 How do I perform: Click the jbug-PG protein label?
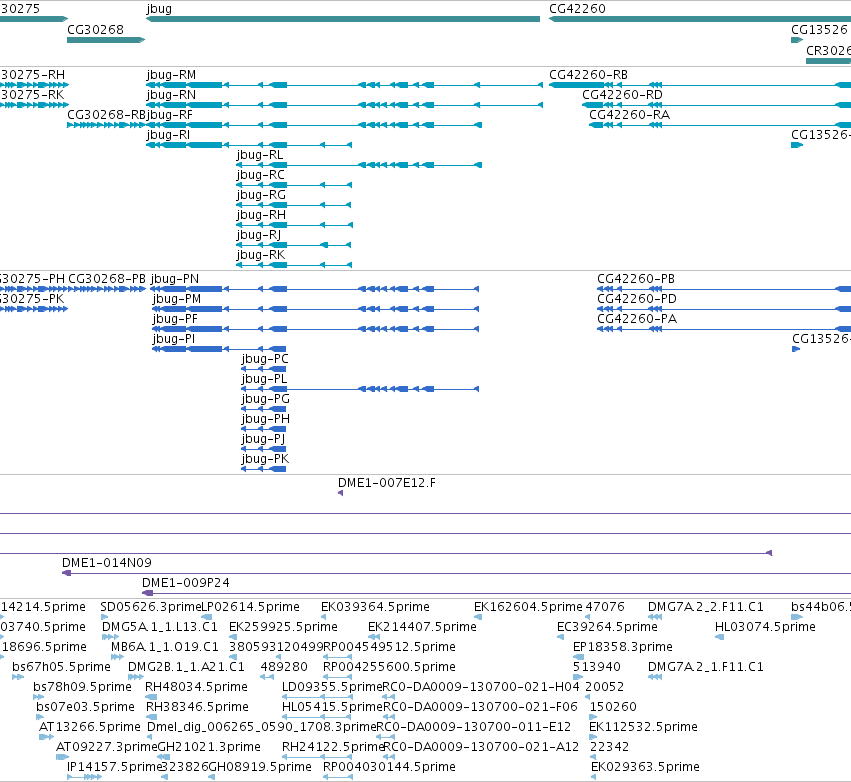[x=265, y=399]
